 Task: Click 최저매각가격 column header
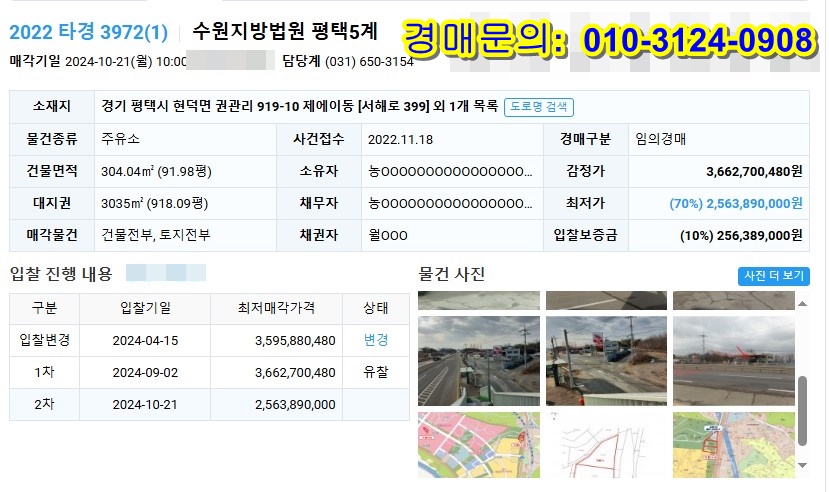click(x=277, y=308)
